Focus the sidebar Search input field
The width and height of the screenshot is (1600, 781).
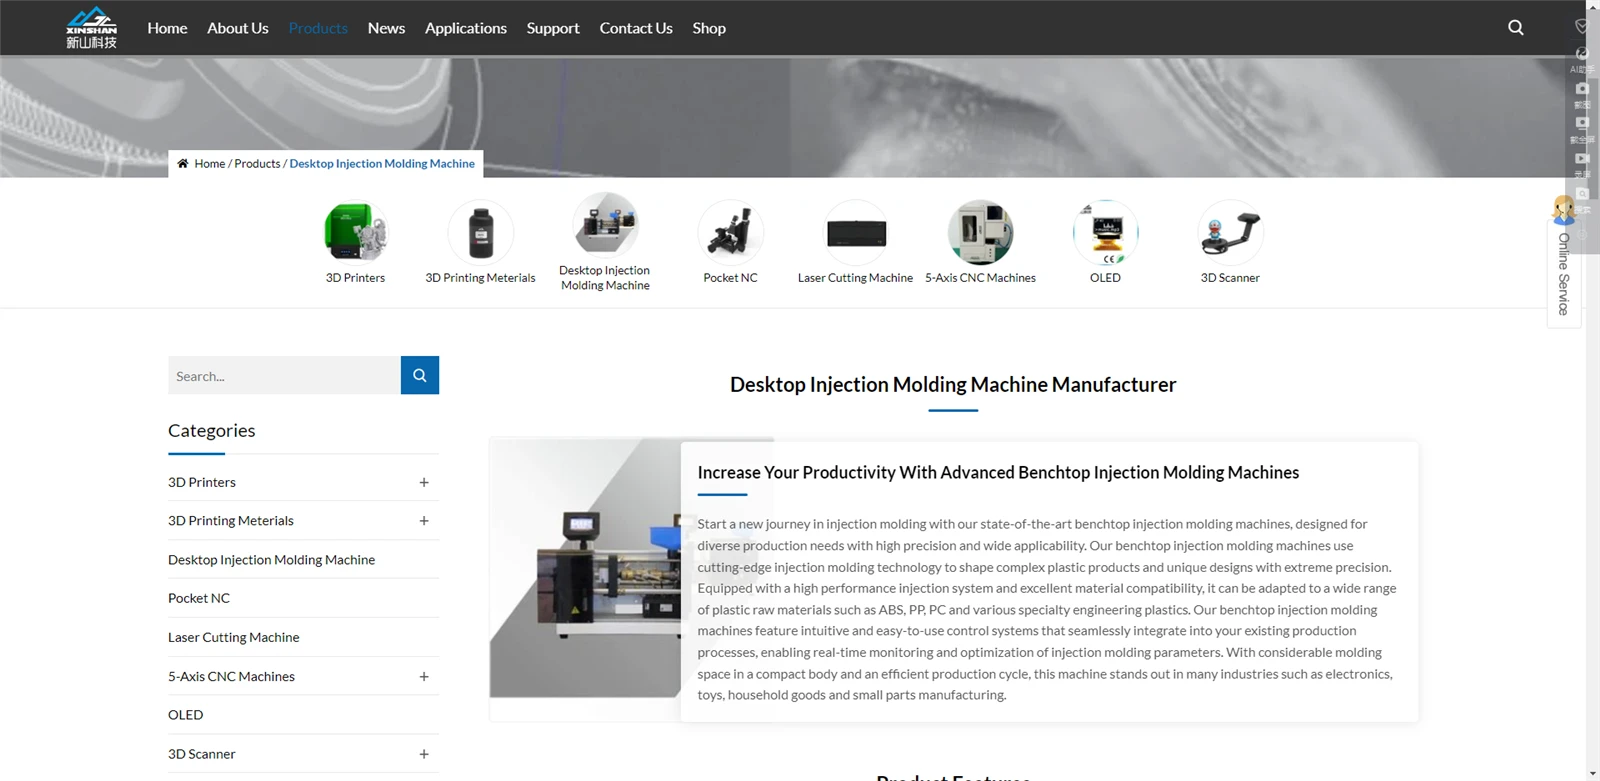click(284, 375)
